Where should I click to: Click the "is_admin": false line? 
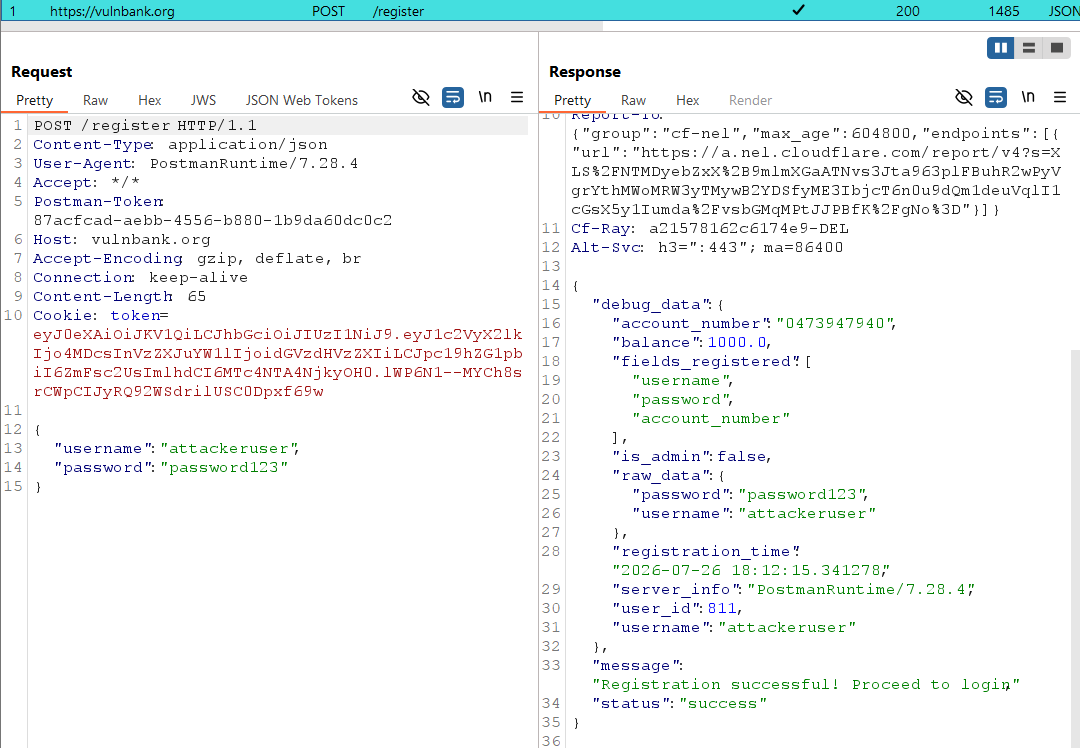click(692, 457)
